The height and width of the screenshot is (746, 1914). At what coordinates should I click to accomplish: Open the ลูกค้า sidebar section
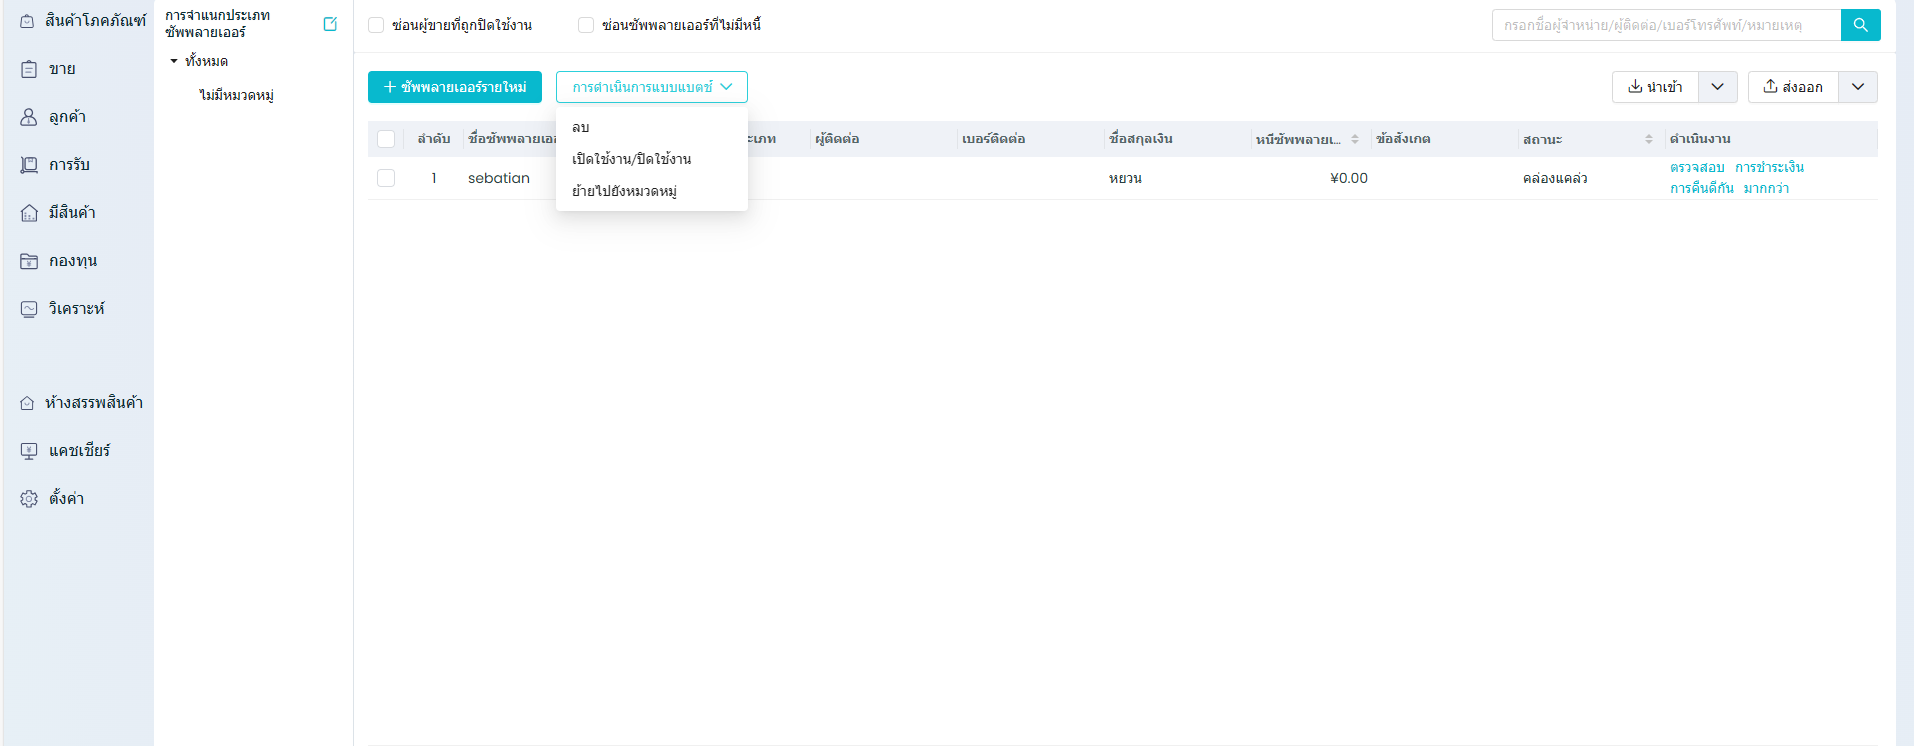[x=67, y=117]
